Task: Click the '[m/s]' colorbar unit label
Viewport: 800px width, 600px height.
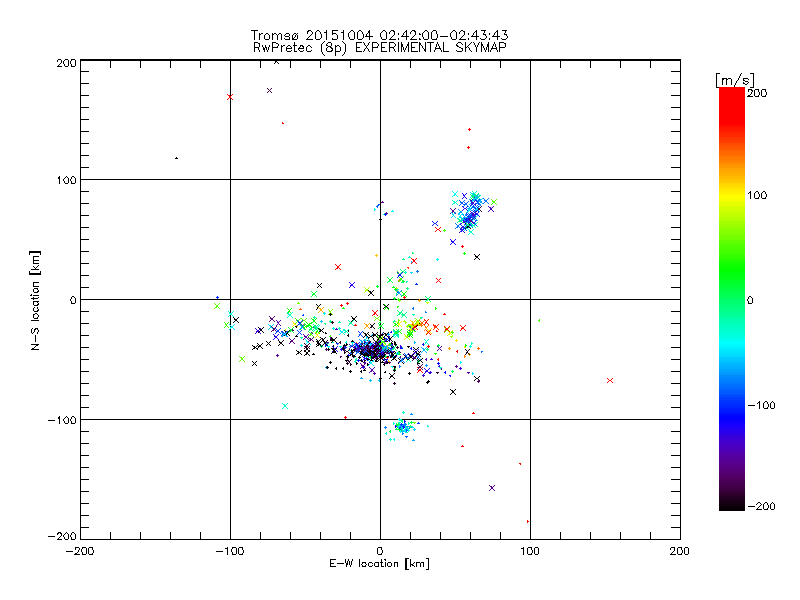Action: point(735,80)
